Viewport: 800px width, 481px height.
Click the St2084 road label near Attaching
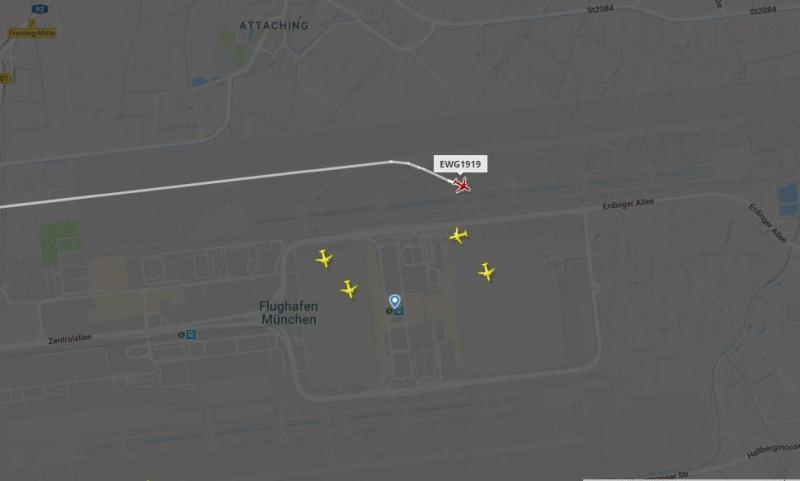tap(600, 10)
